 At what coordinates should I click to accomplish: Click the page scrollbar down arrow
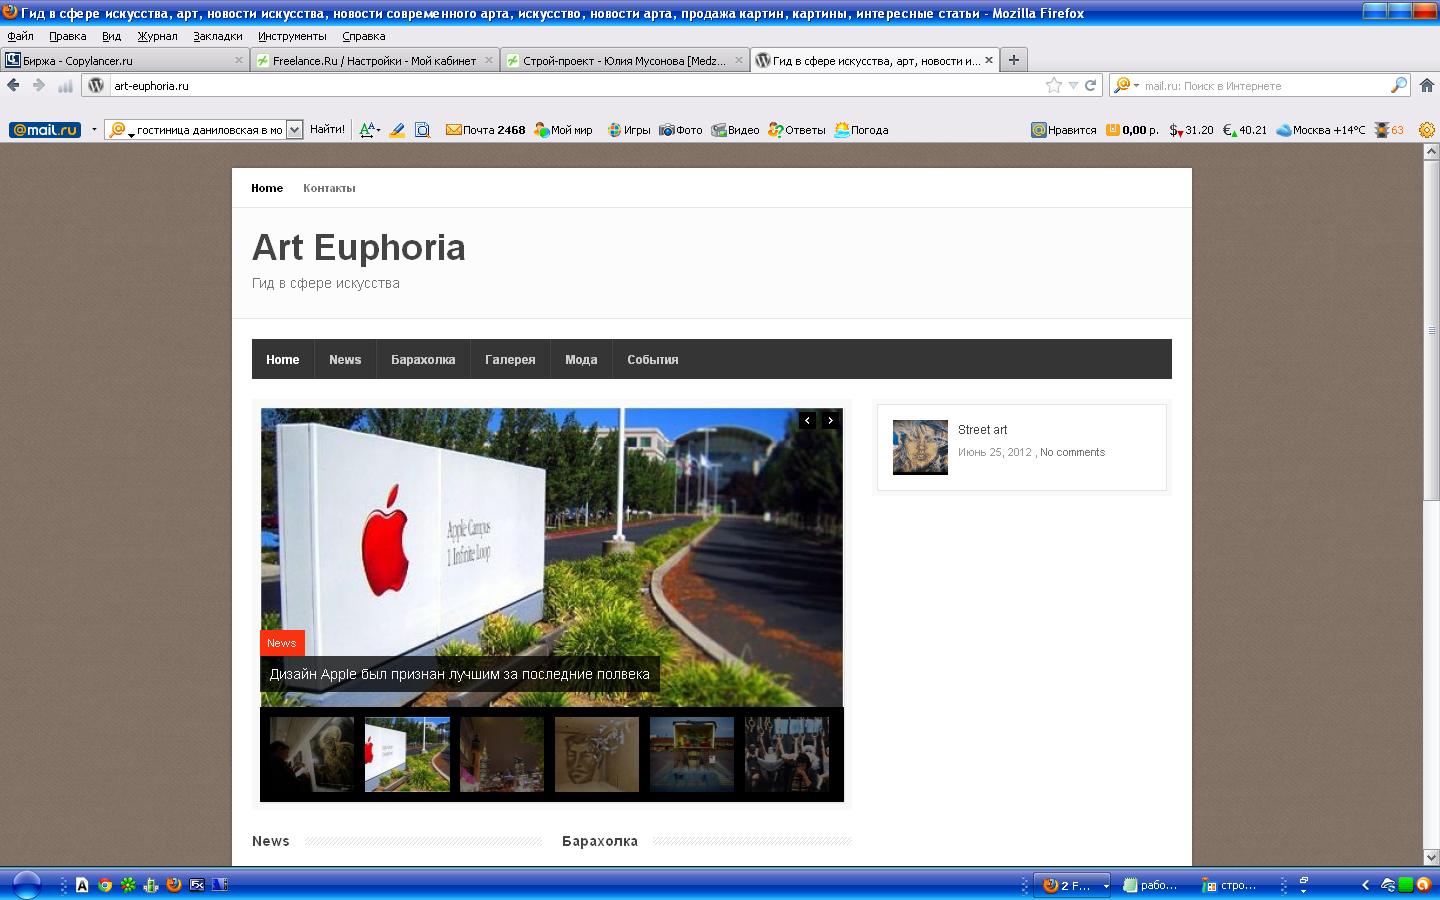pyautogui.click(x=1431, y=858)
